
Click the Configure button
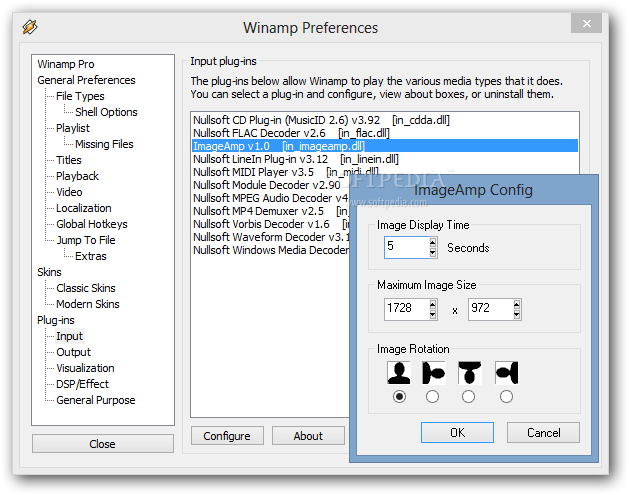click(227, 436)
